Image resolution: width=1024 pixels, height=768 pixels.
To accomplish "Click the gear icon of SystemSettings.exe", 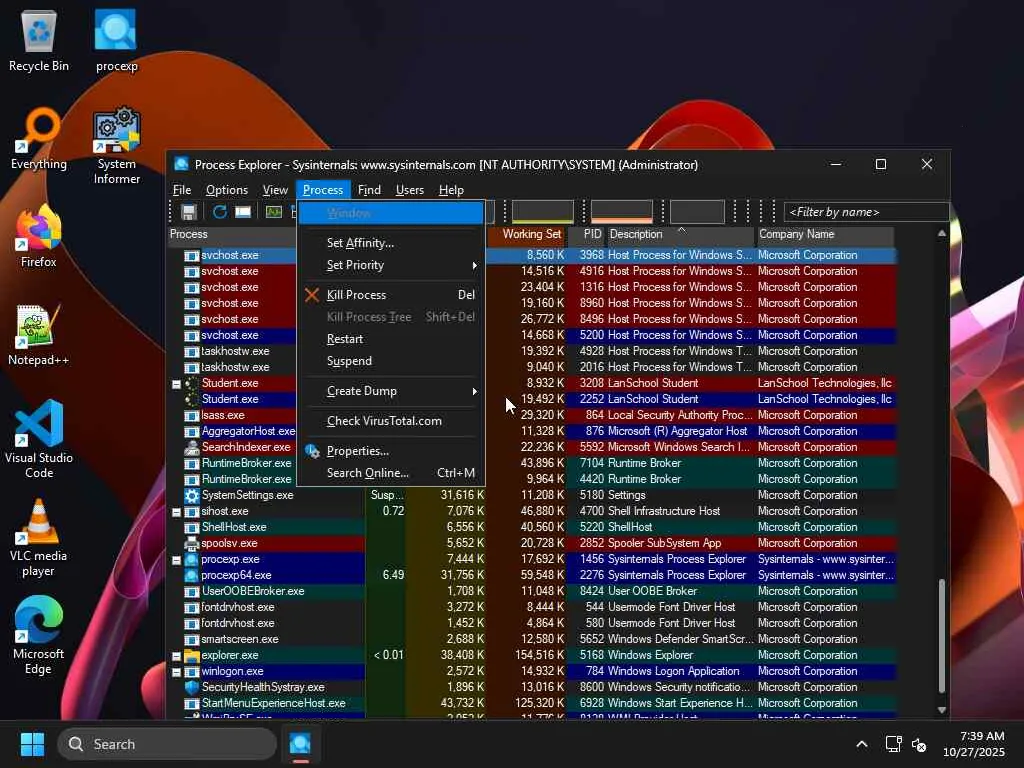I will [x=191, y=495].
